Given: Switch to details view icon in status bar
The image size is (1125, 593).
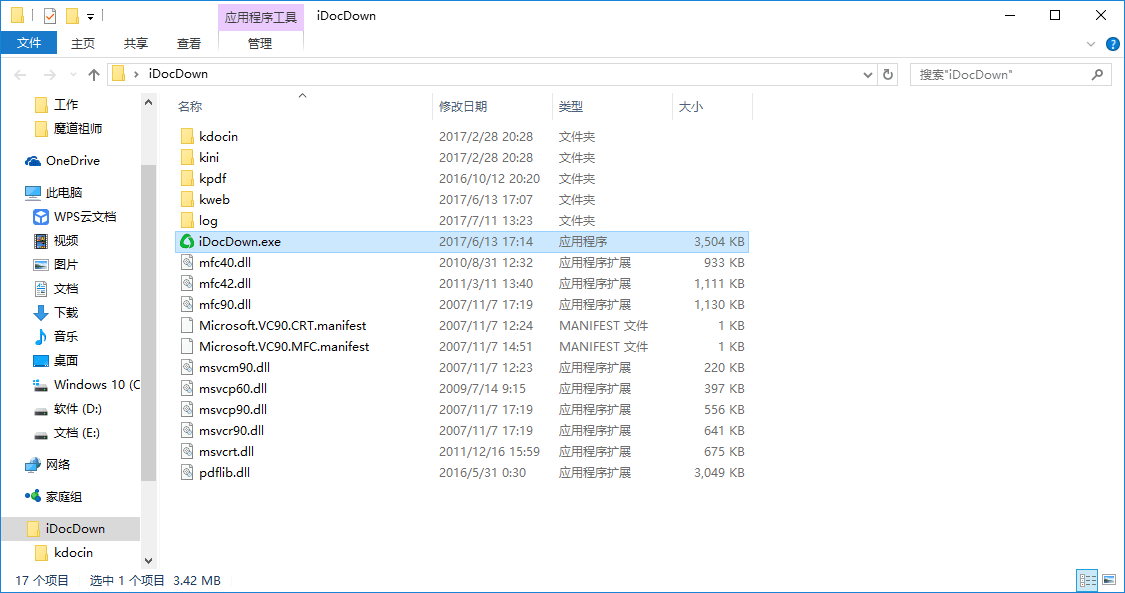Looking at the screenshot, I should point(1086,580).
